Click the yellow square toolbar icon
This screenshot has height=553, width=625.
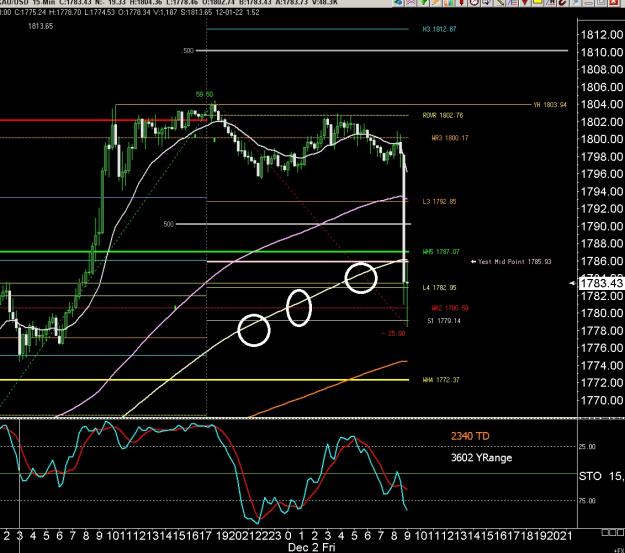click(x=537, y=2)
